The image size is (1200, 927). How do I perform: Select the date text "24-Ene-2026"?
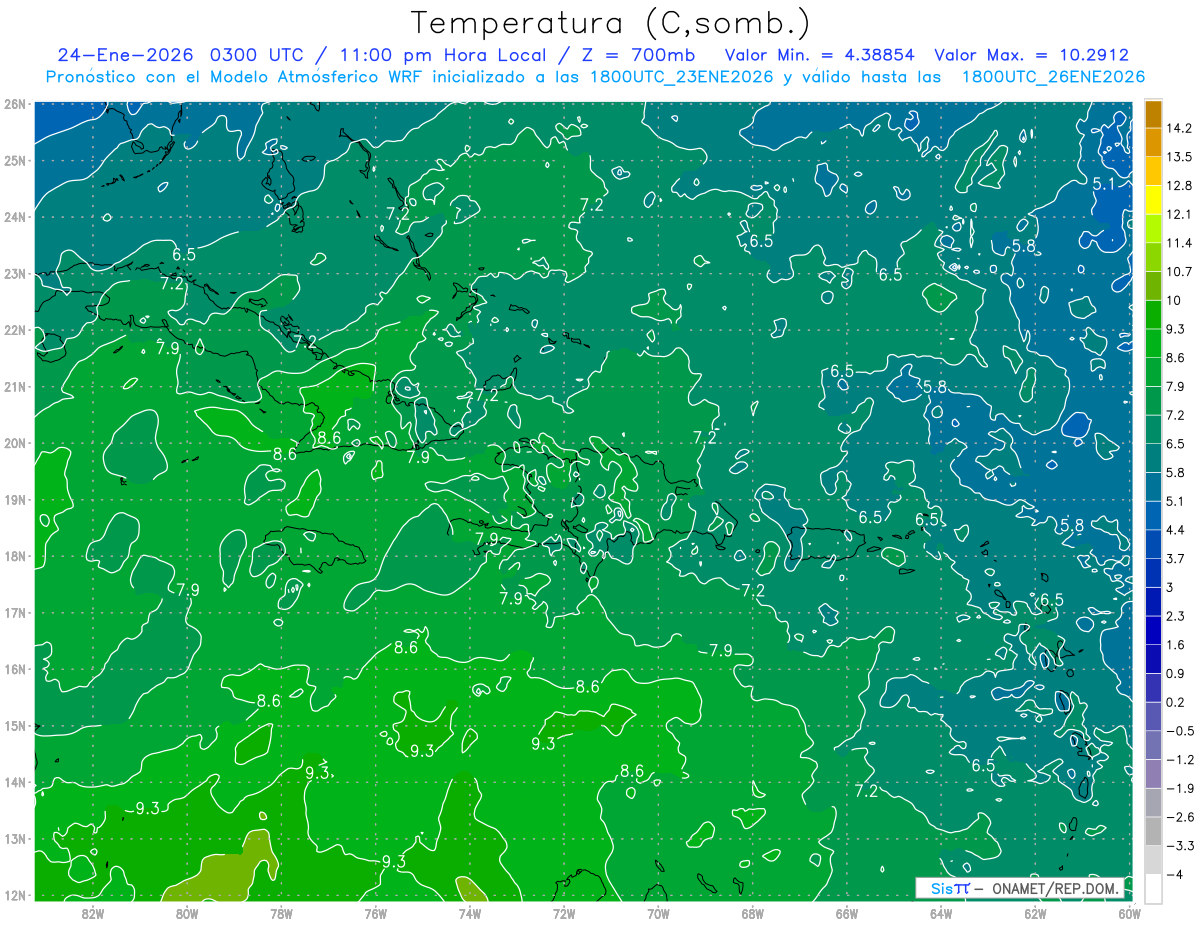125,55
